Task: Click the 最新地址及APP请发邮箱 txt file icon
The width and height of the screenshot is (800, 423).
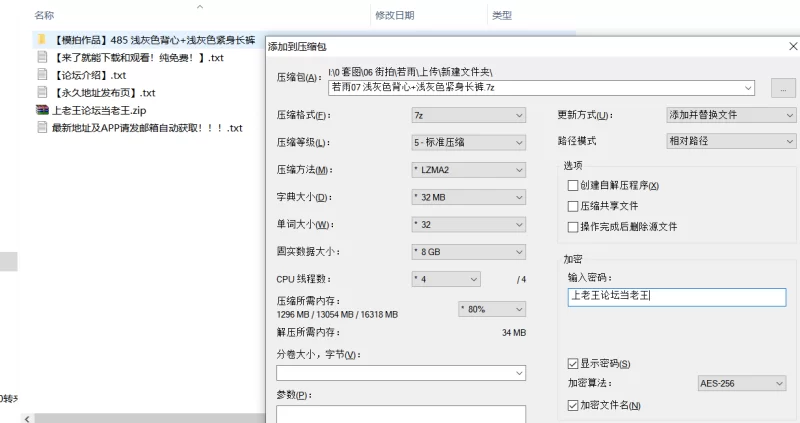Action: (42, 128)
